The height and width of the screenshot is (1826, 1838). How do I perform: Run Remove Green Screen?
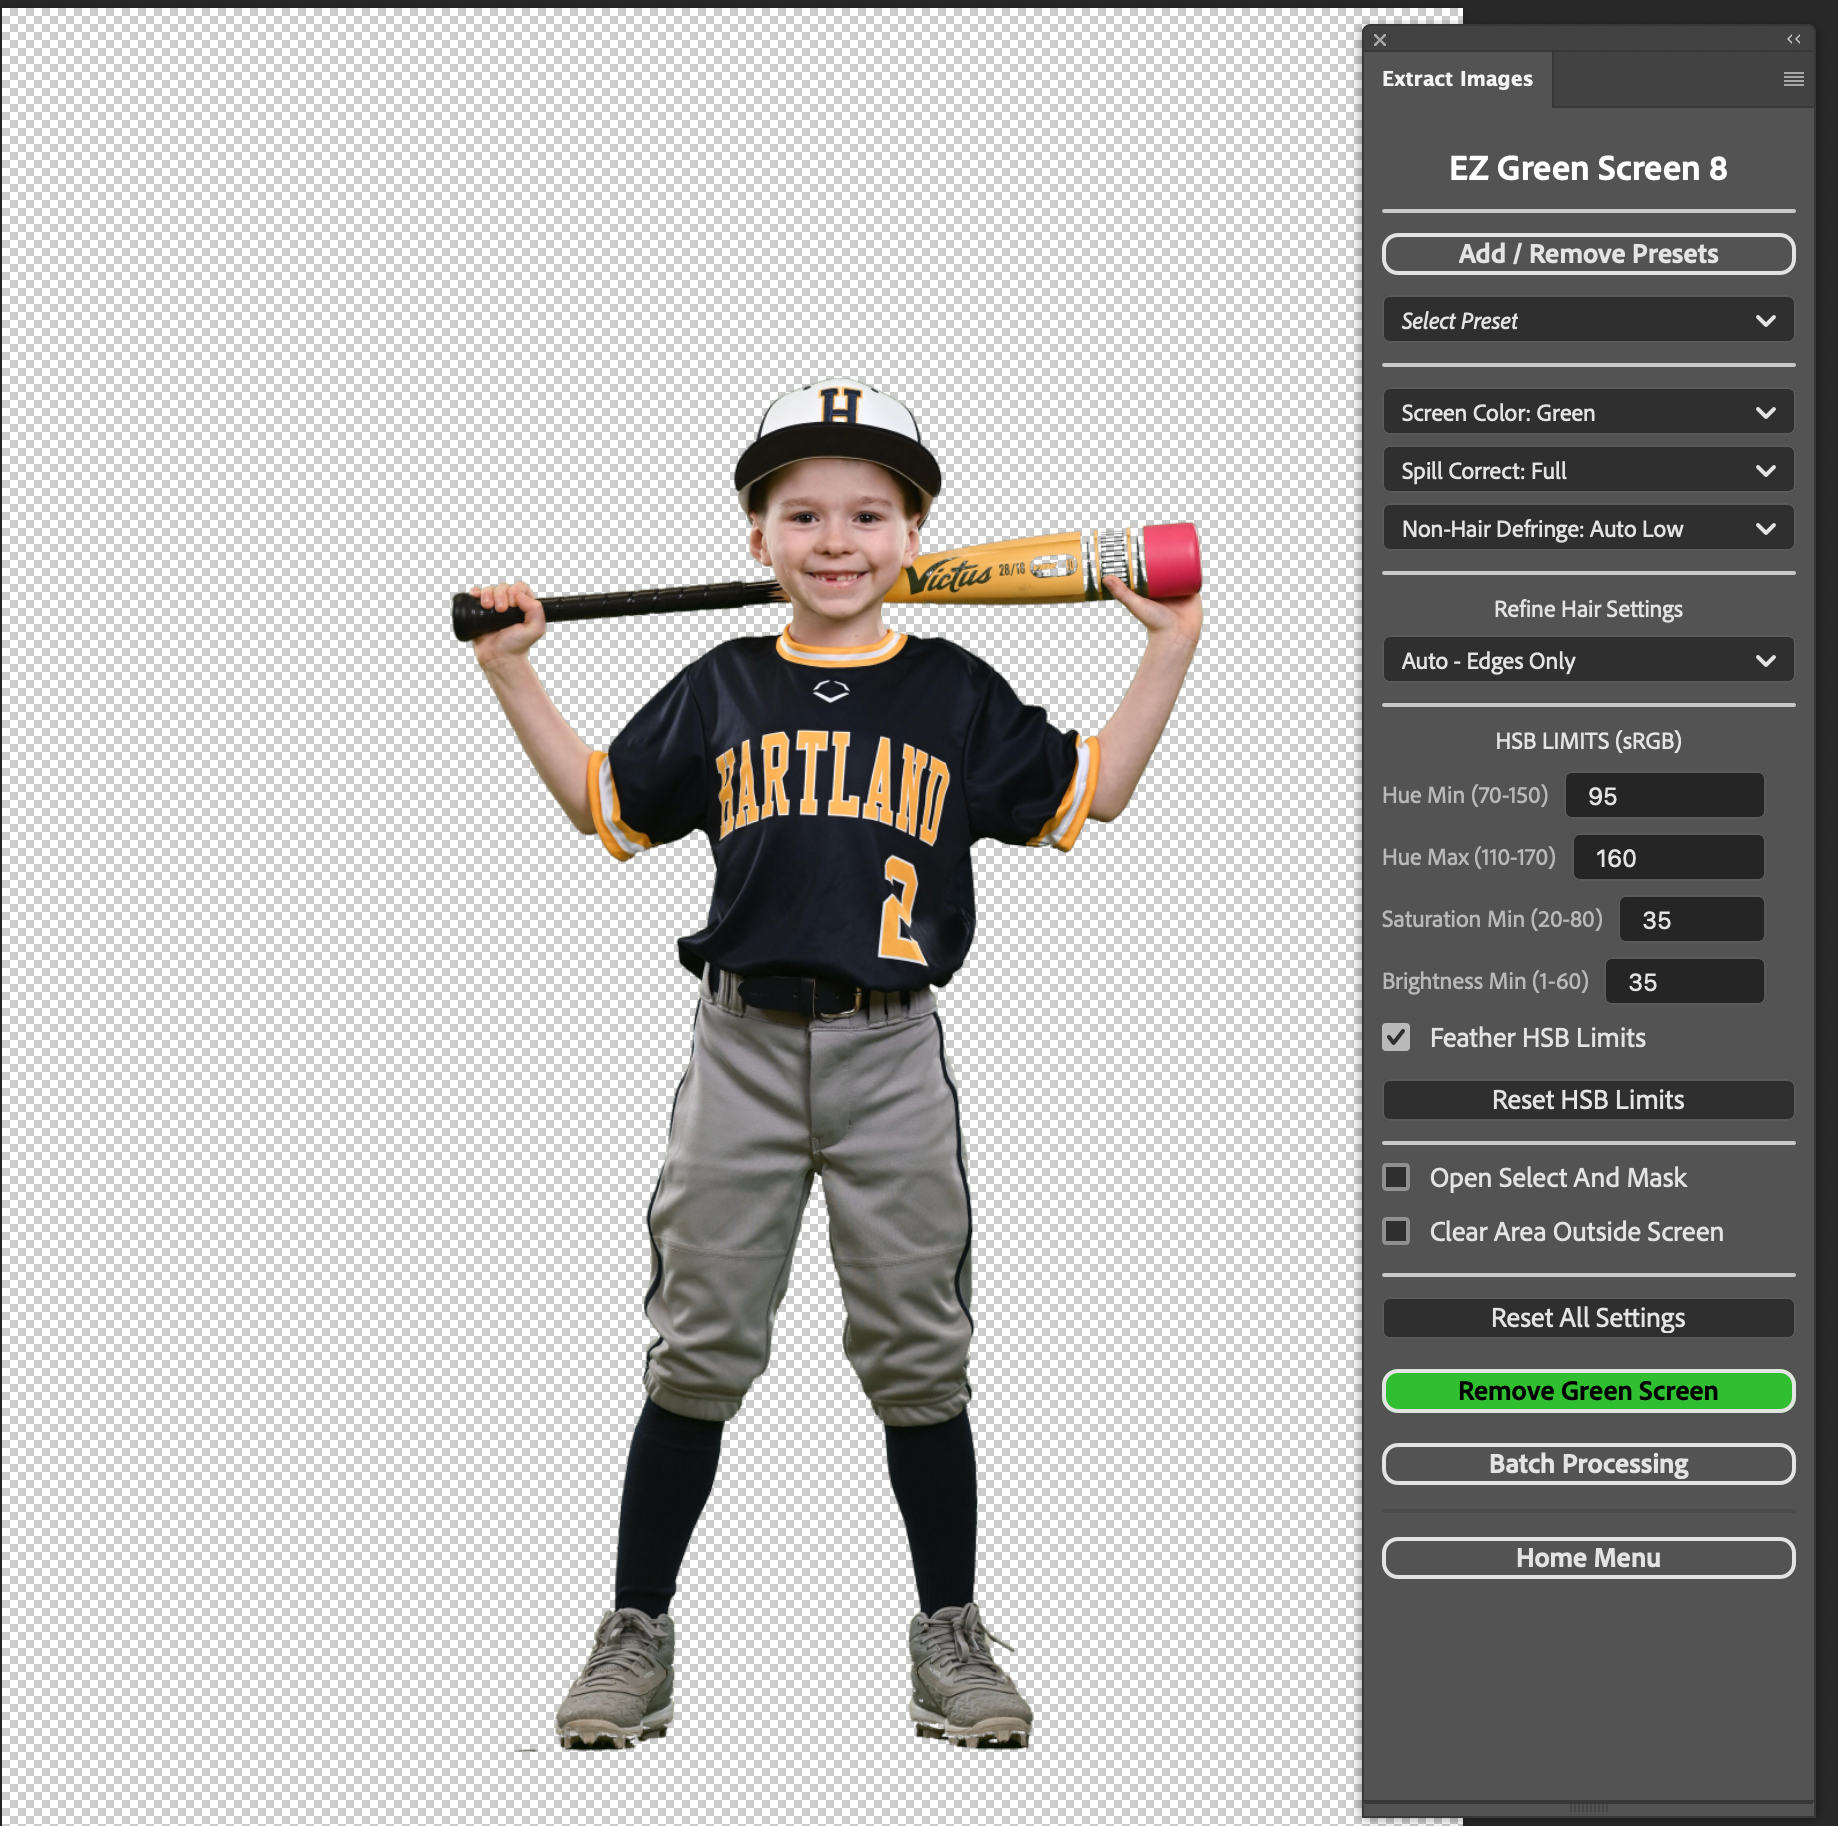[x=1588, y=1391]
